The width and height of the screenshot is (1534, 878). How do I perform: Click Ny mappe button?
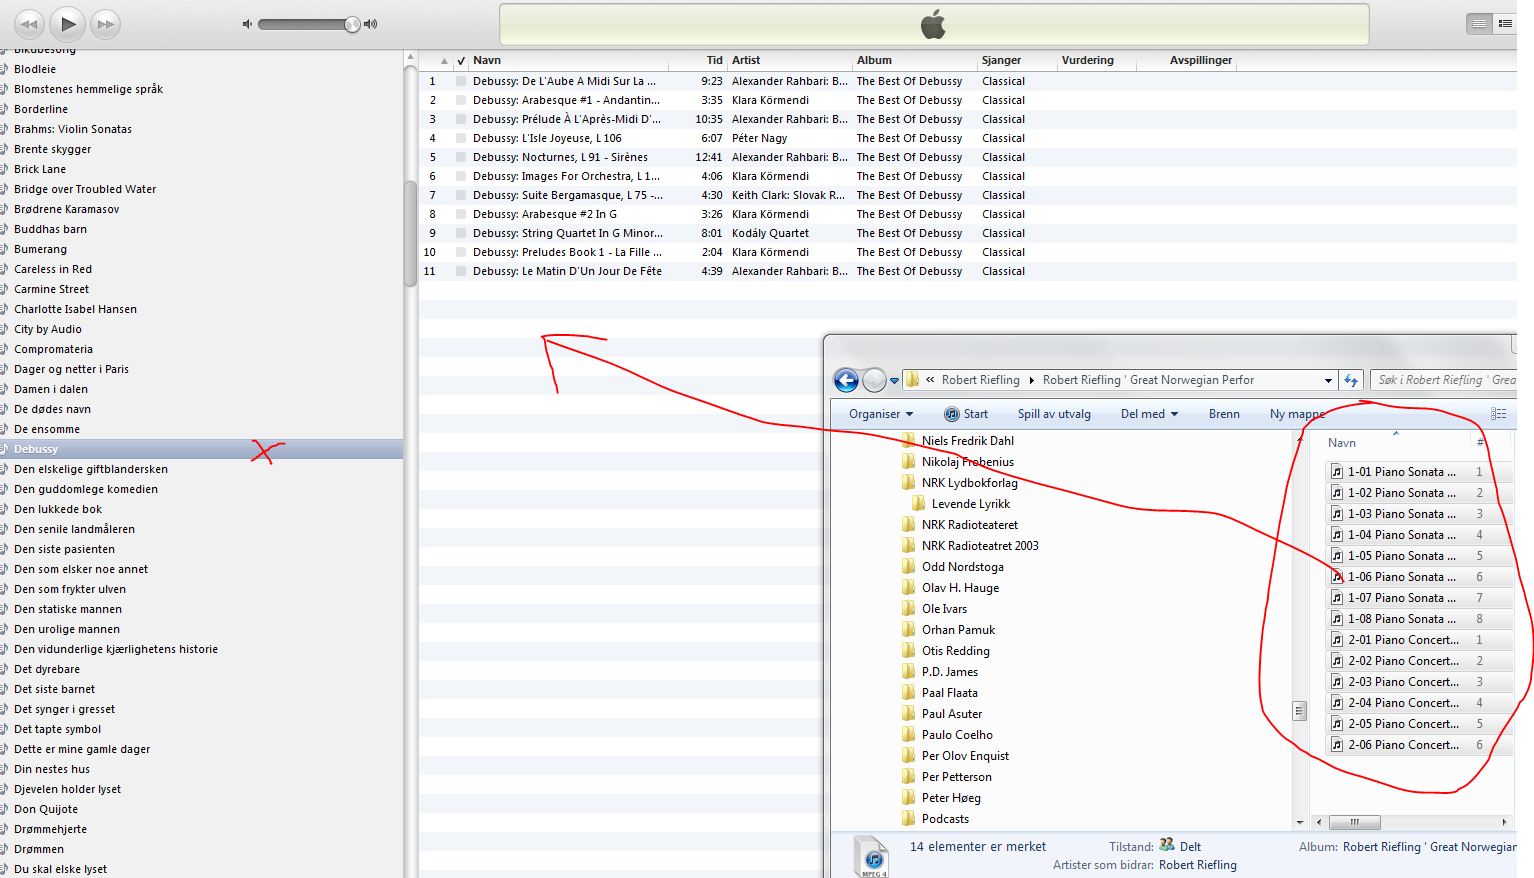(x=1297, y=414)
